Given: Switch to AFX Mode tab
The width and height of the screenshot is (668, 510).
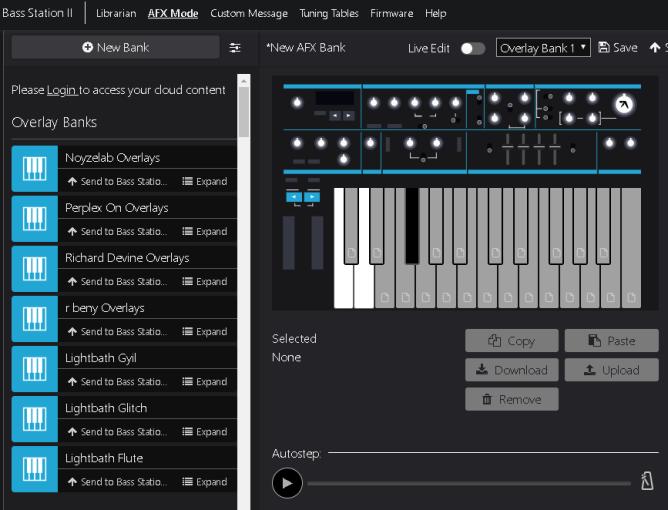Looking at the screenshot, I should click(173, 13).
